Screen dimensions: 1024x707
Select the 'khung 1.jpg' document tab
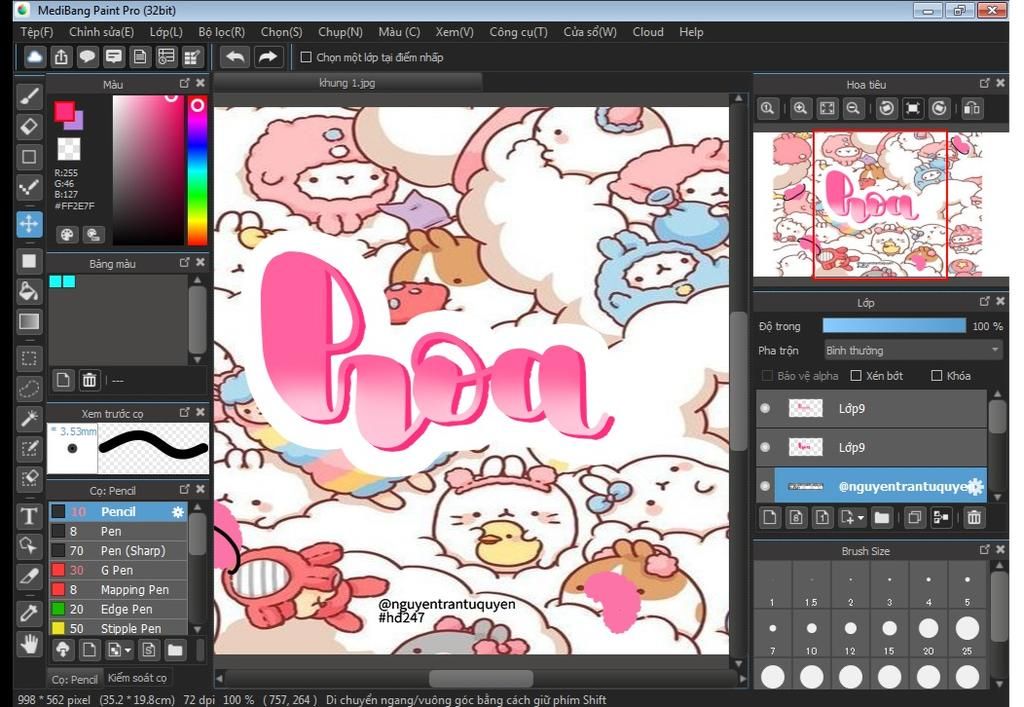coord(347,83)
